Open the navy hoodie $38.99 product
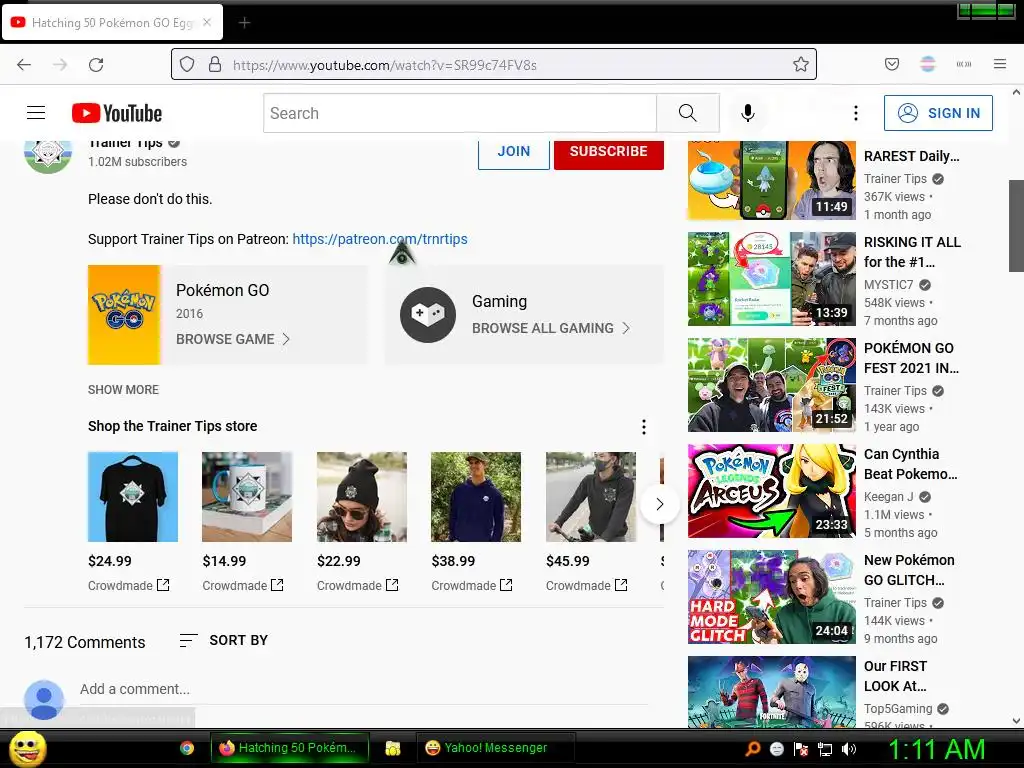Viewport: 1024px width, 768px height. tap(476, 497)
